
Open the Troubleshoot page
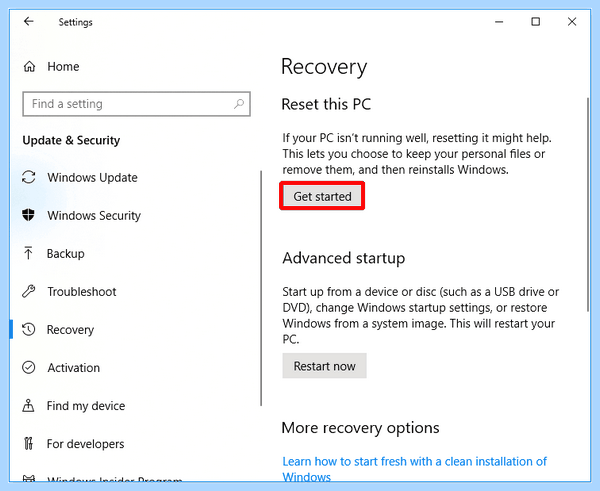click(x=82, y=292)
